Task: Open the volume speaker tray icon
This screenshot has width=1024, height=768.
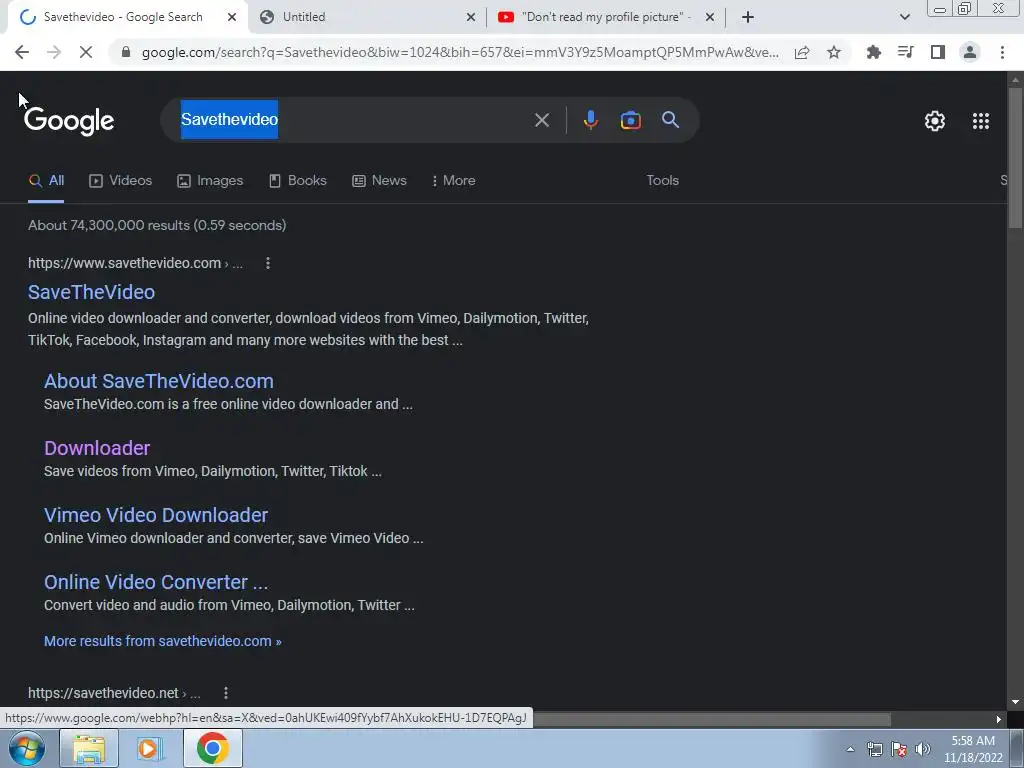Action: [x=923, y=749]
